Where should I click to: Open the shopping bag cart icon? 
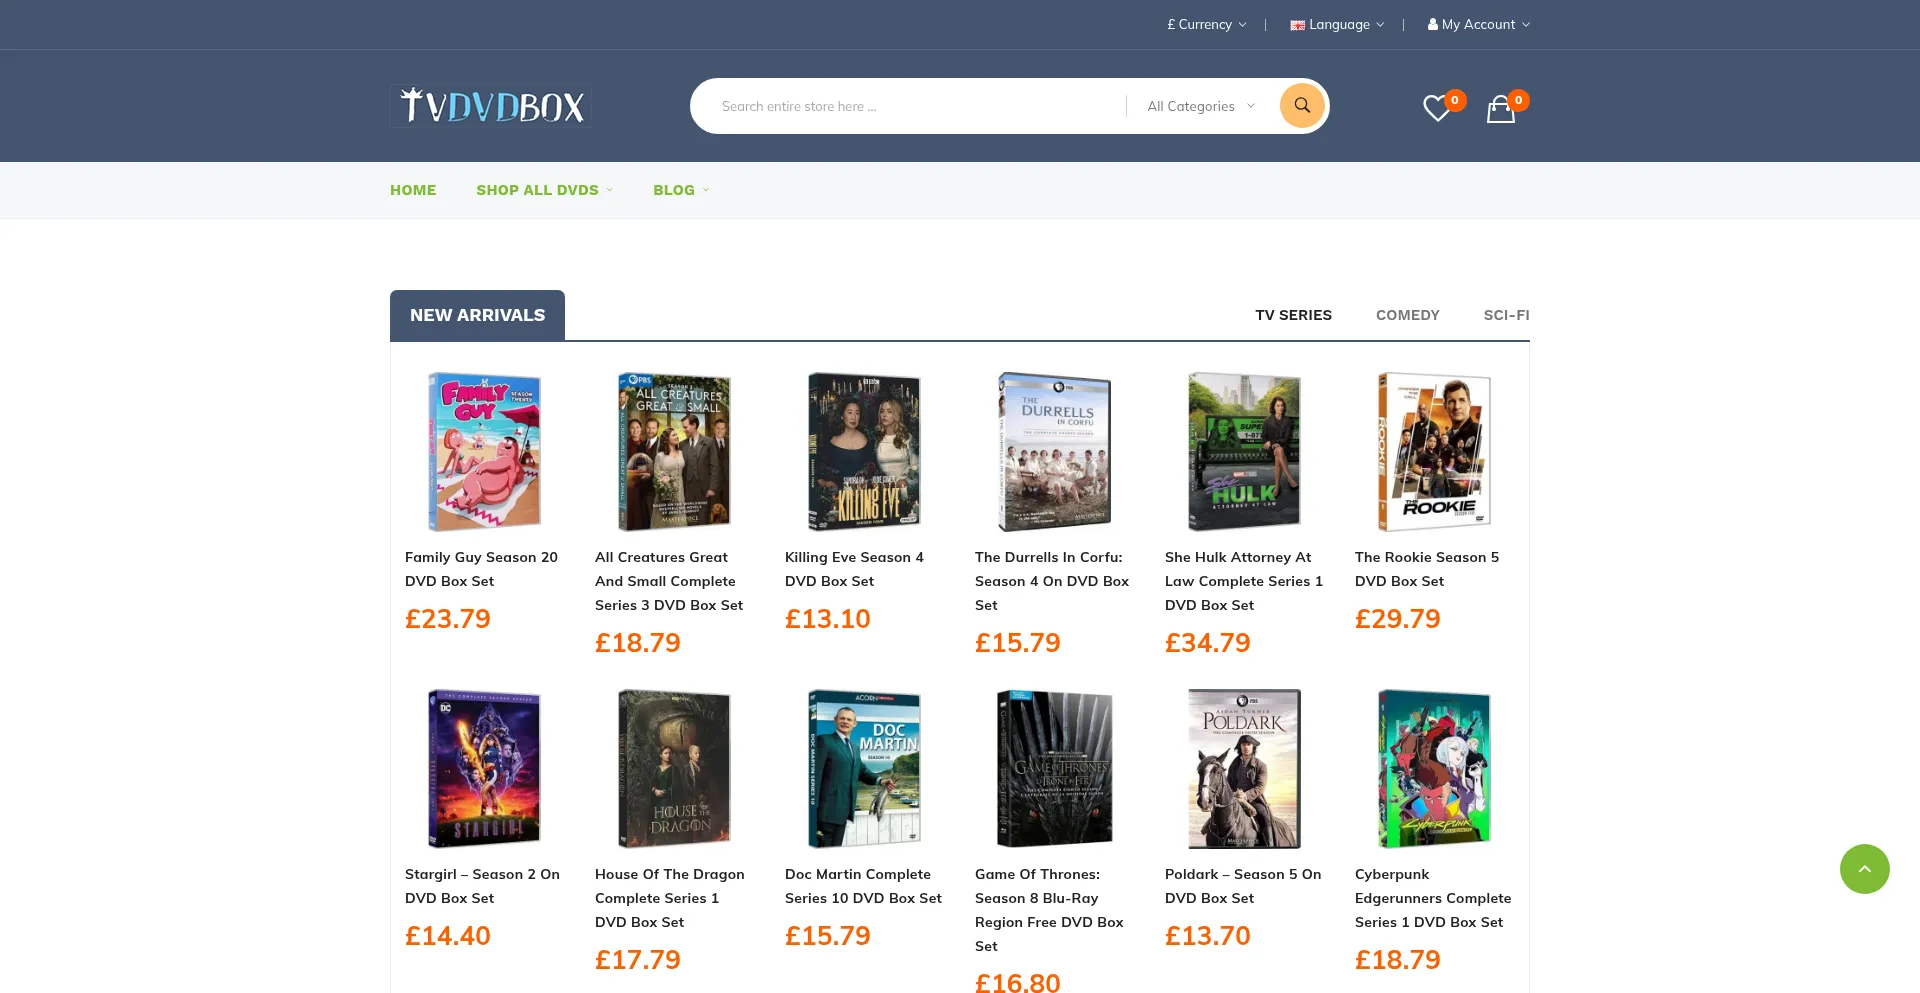1500,108
